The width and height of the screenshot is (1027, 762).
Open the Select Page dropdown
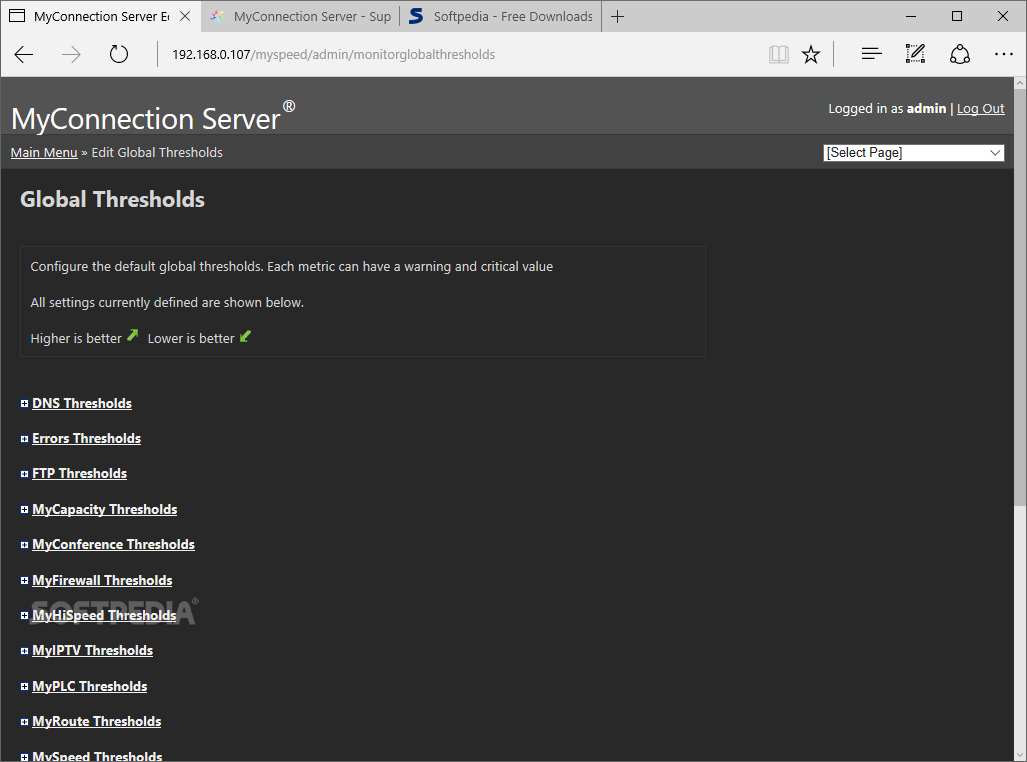(913, 153)
